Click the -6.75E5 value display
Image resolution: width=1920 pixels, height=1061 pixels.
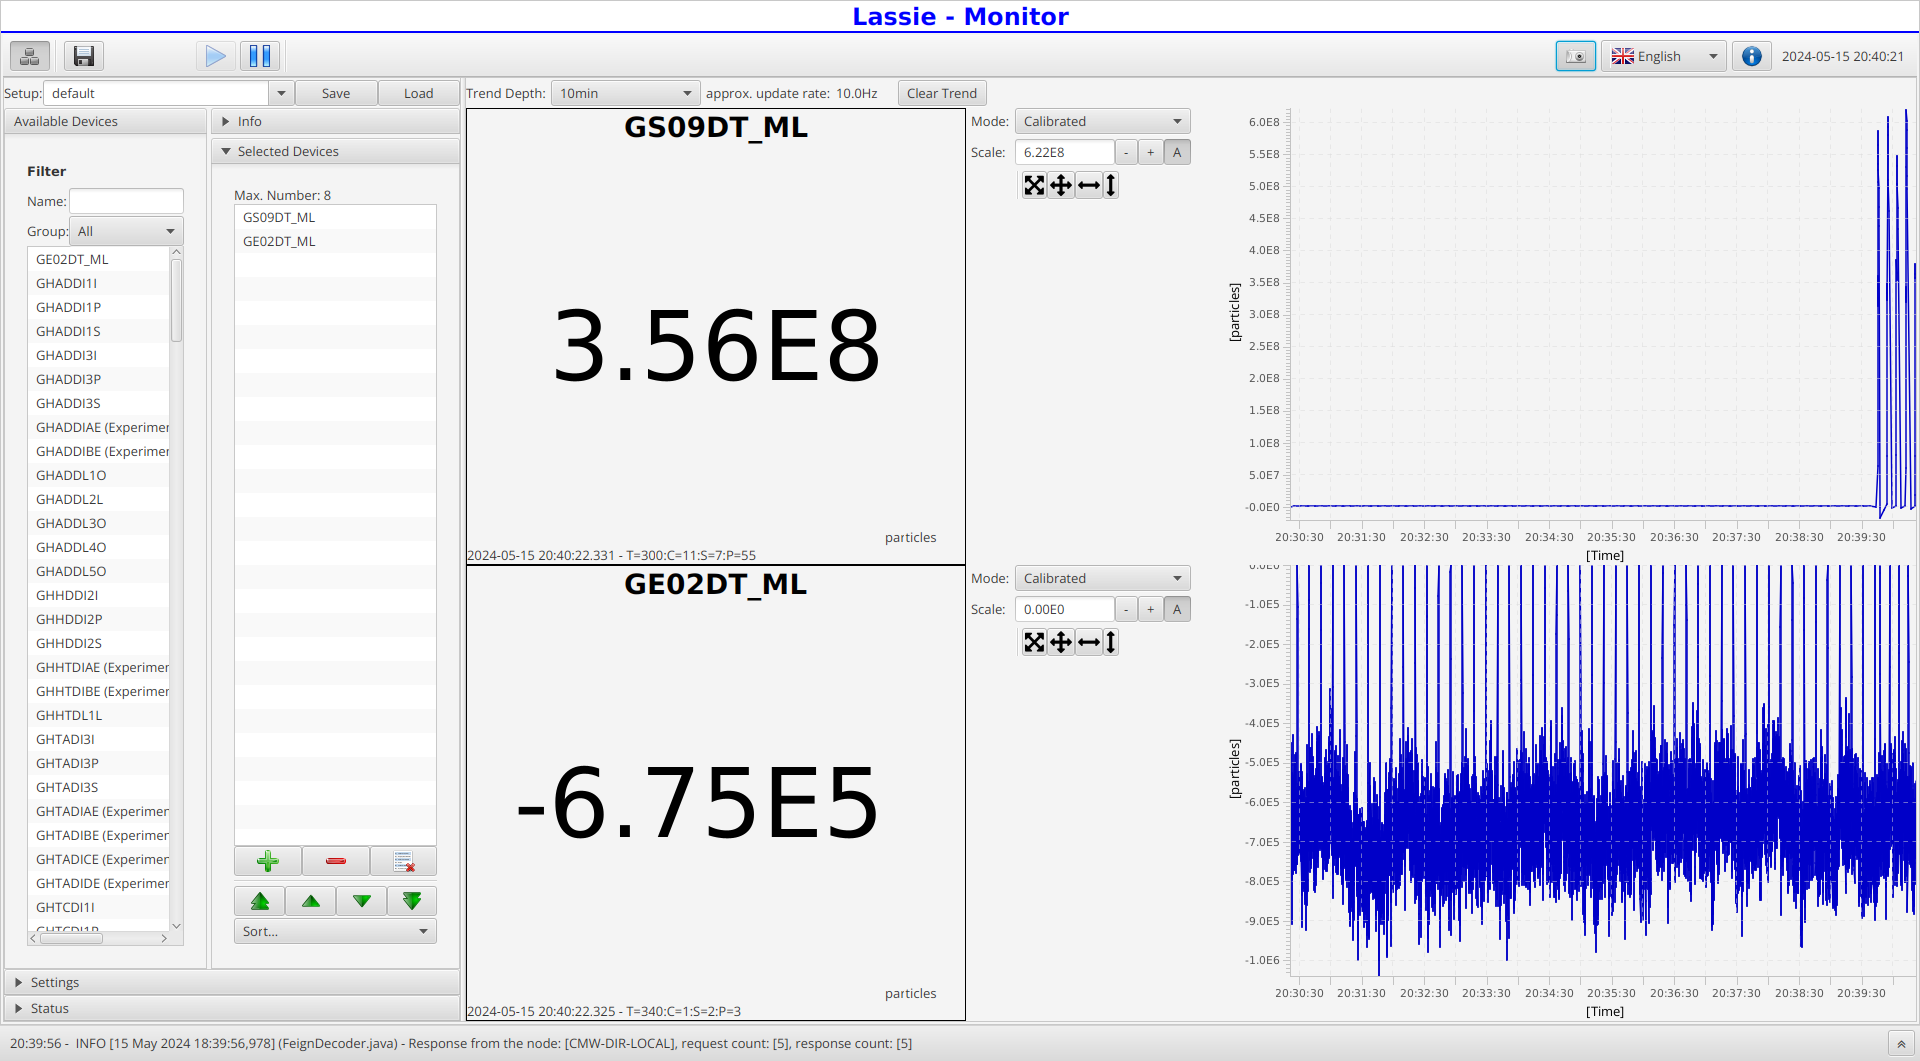(x=698, y=802)
